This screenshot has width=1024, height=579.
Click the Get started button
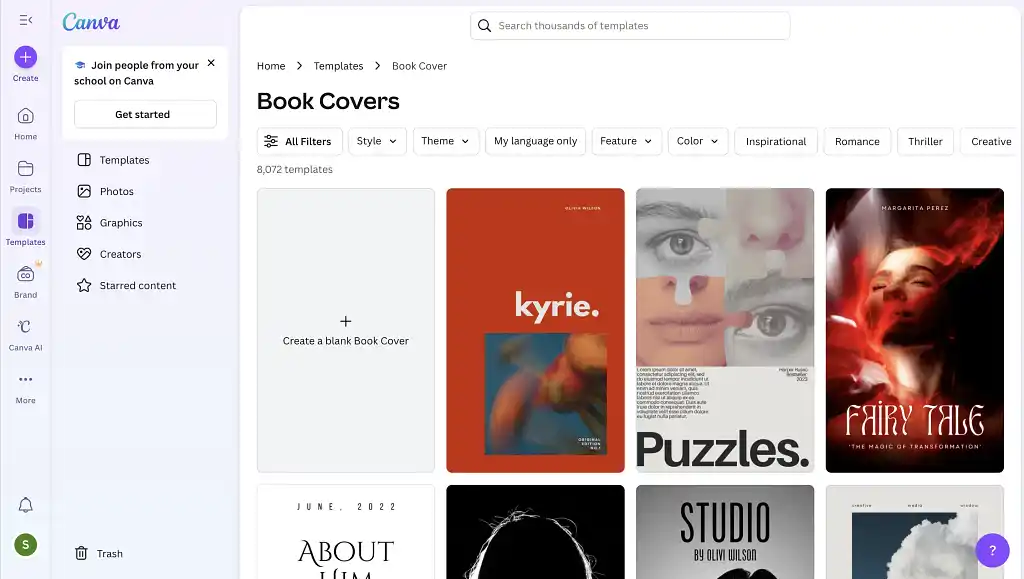(145, 114)
